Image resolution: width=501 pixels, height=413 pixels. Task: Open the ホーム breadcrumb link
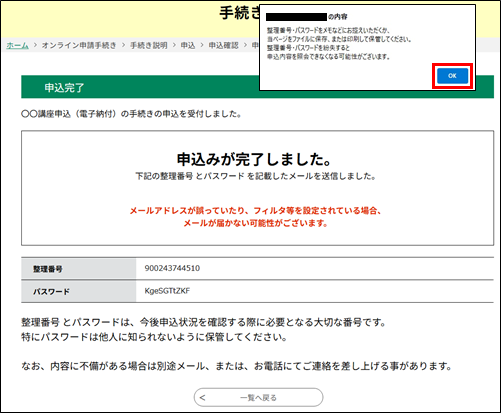(17, 45)
